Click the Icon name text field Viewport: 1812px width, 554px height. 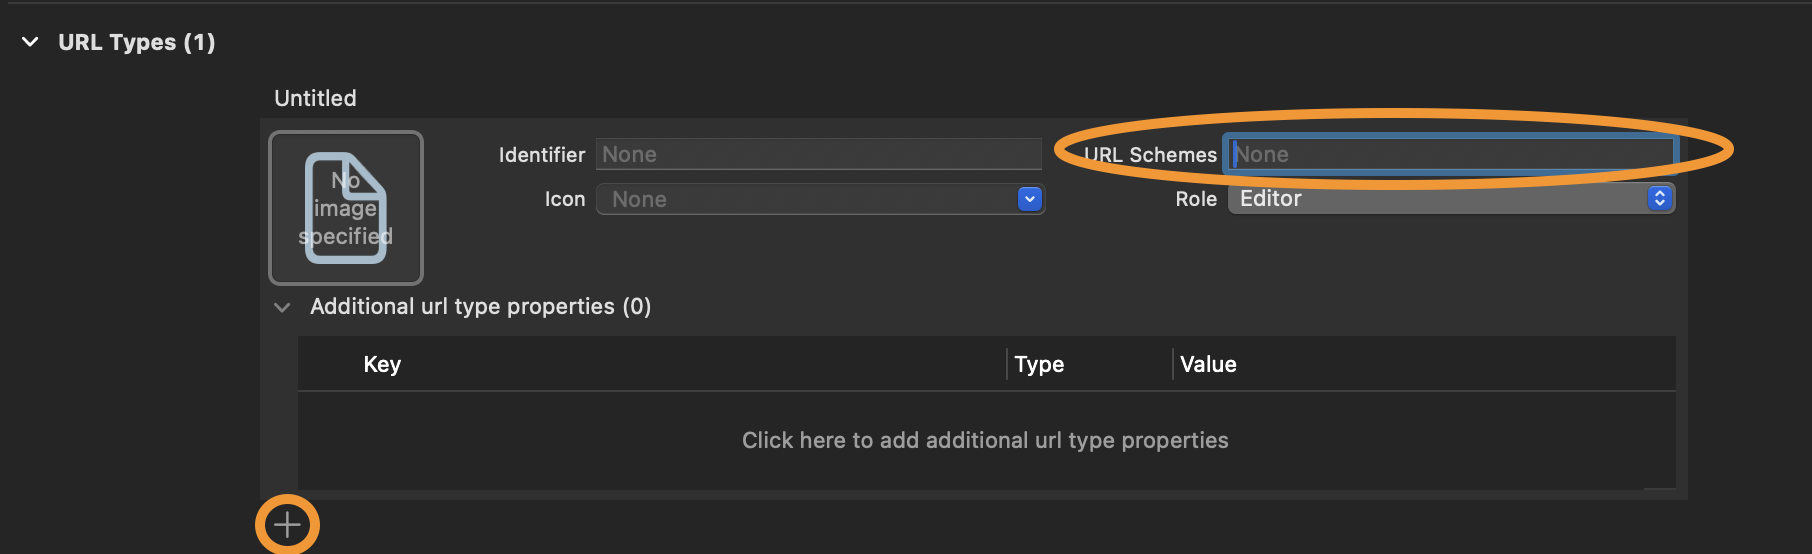tap(806, 199)
